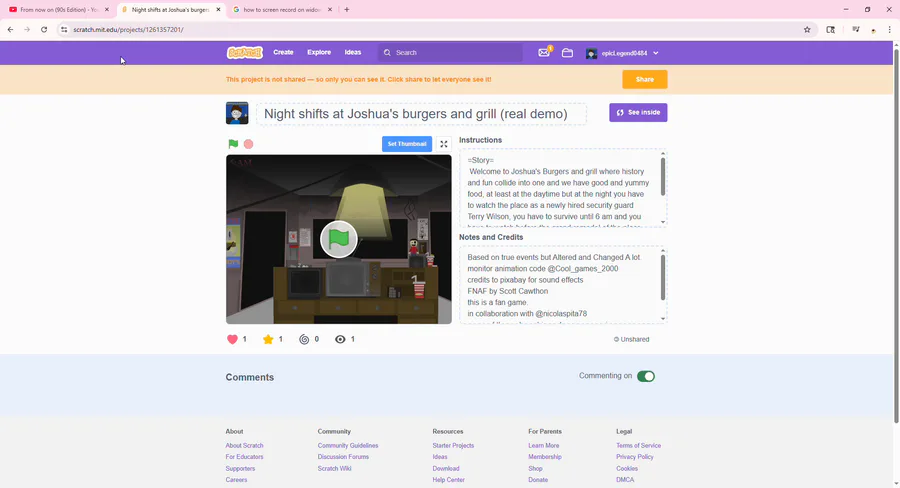Close the Google search tab
The image size is (900, 488).
tap(330, 10)
